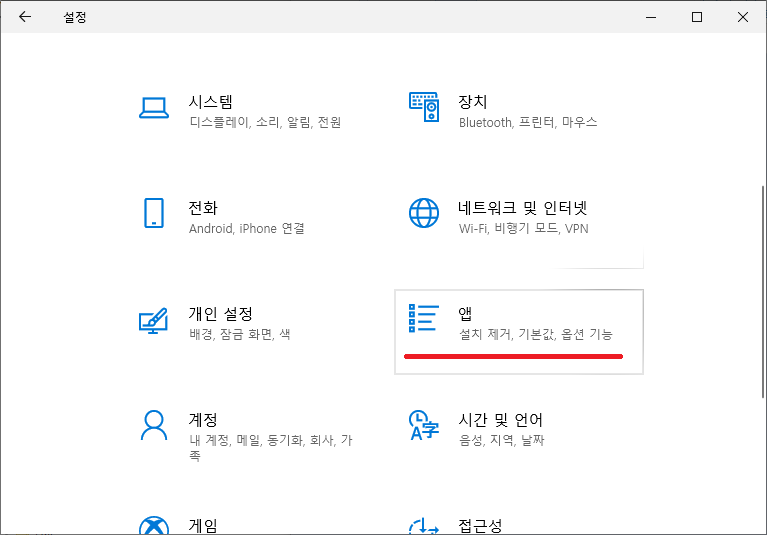Click the vertical scrollbar thumb
The image size is (767, 535).
click(x=763, y=292)
